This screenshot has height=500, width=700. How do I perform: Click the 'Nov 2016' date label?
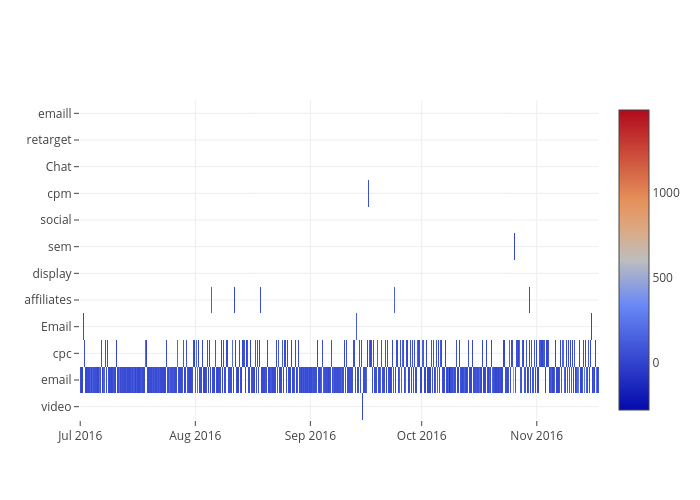537,435
